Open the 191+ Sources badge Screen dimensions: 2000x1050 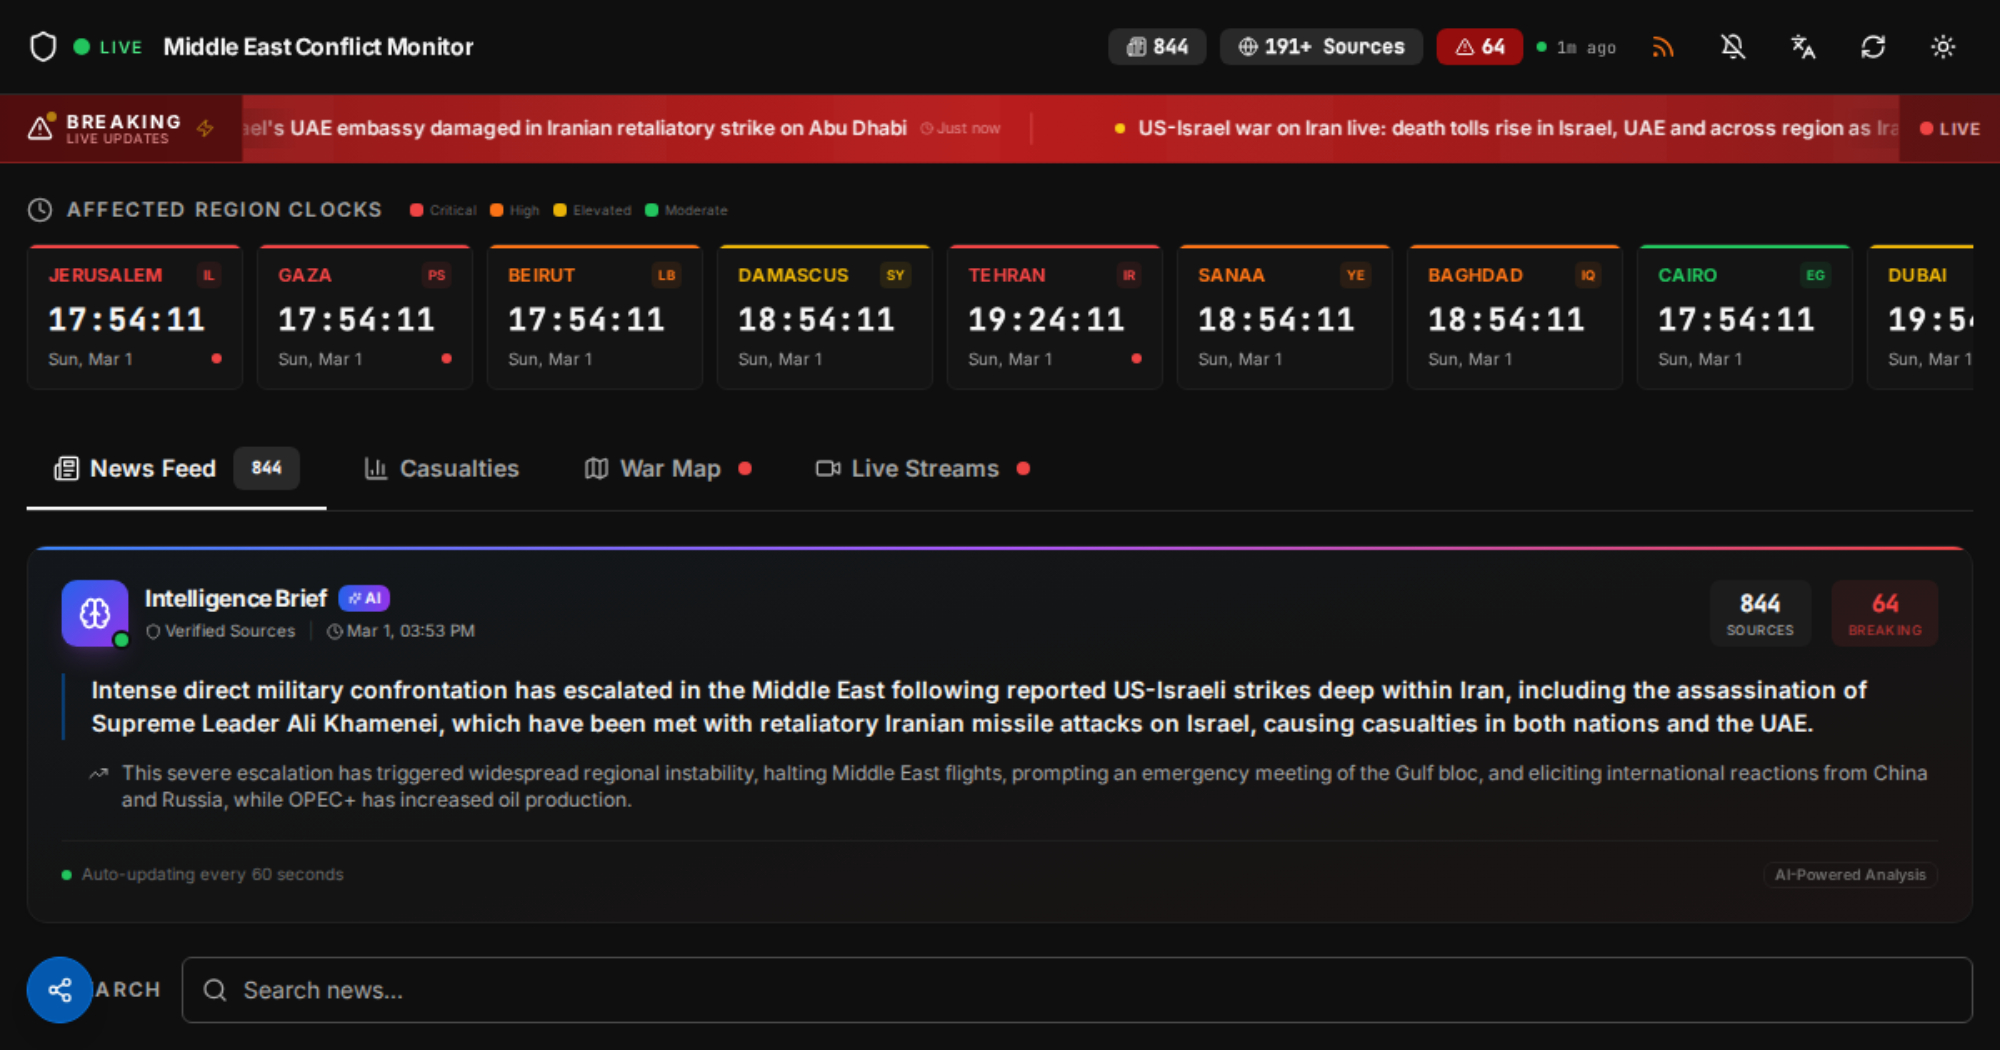point(1320,47)
